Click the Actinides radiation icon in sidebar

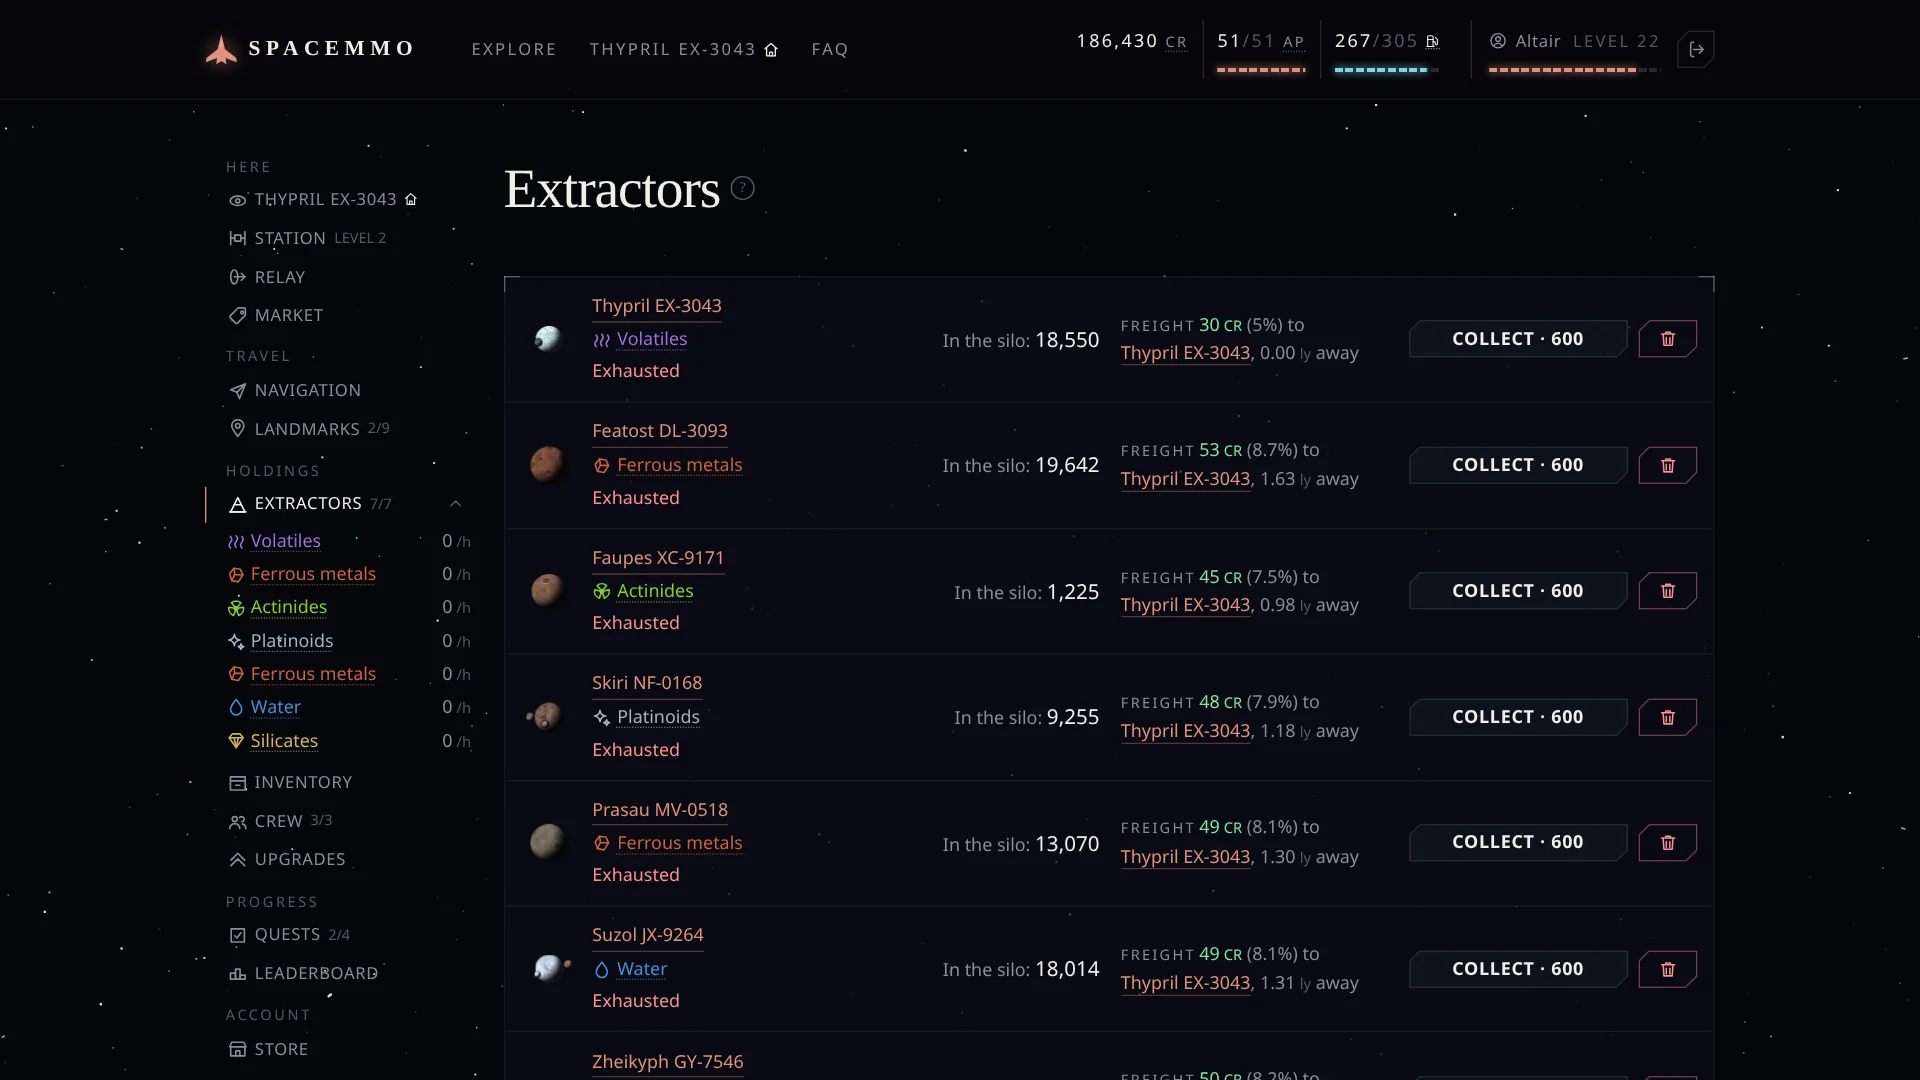click(x=236, y=608)
